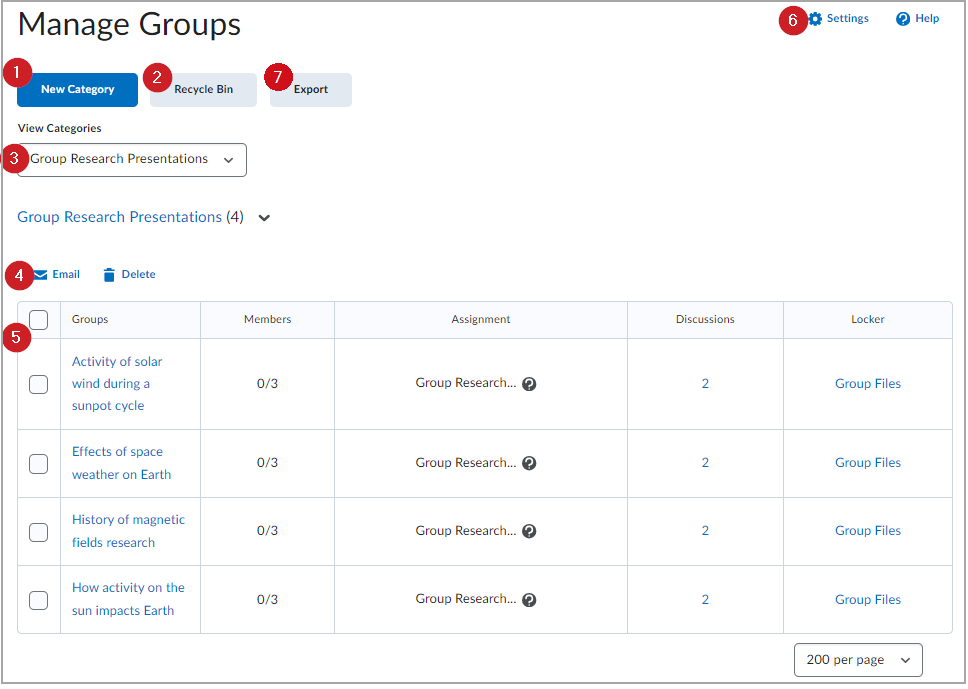Click Group Research... assignment in How activity on sun row
968x689 pixels.
465,599
